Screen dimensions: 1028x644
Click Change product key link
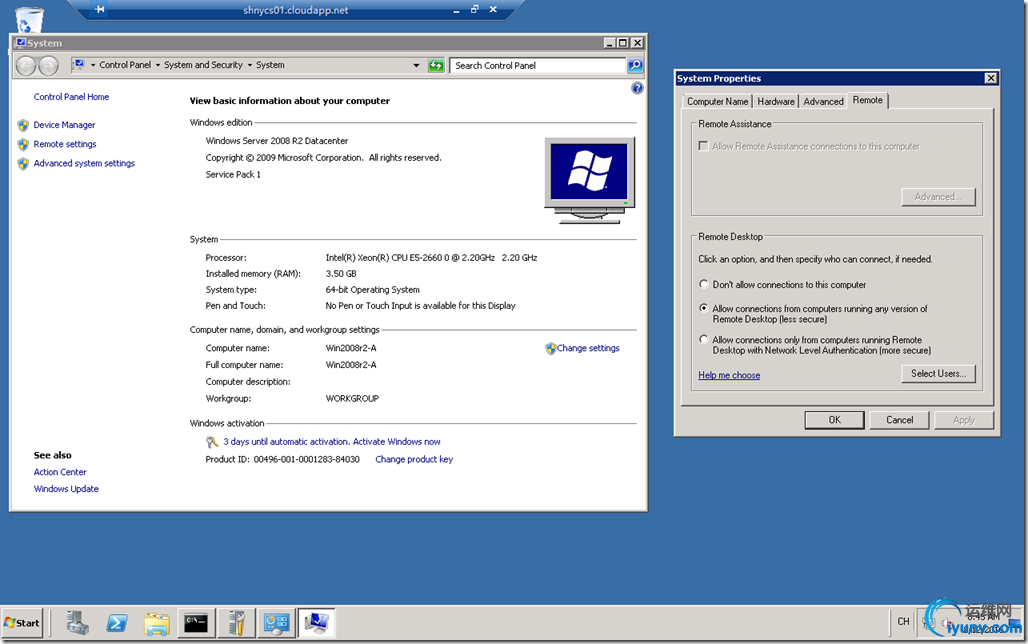tap(414, 460)
